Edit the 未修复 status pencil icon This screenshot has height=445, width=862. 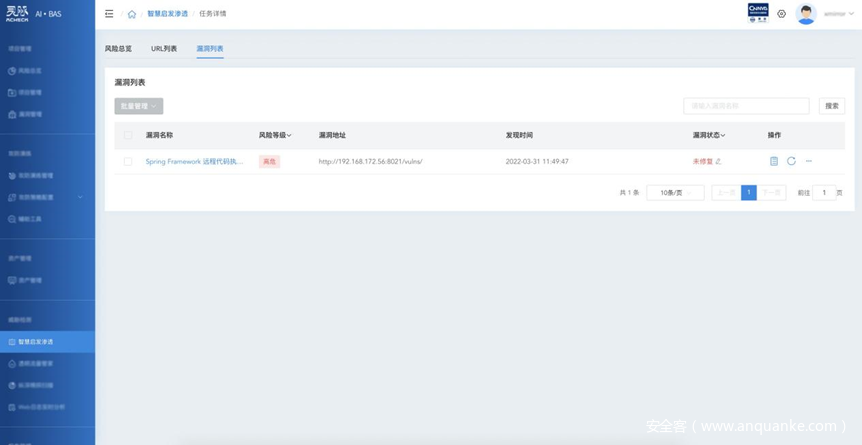tap(718, 161)
